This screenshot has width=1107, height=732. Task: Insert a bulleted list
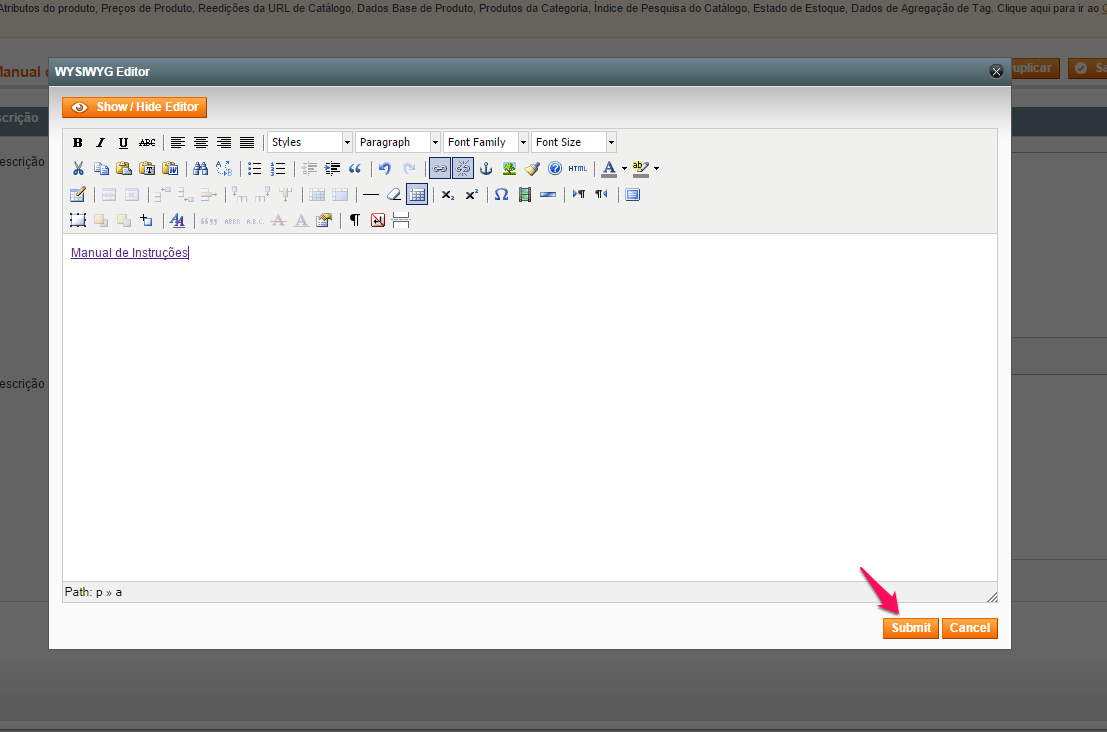coord(255,168)
